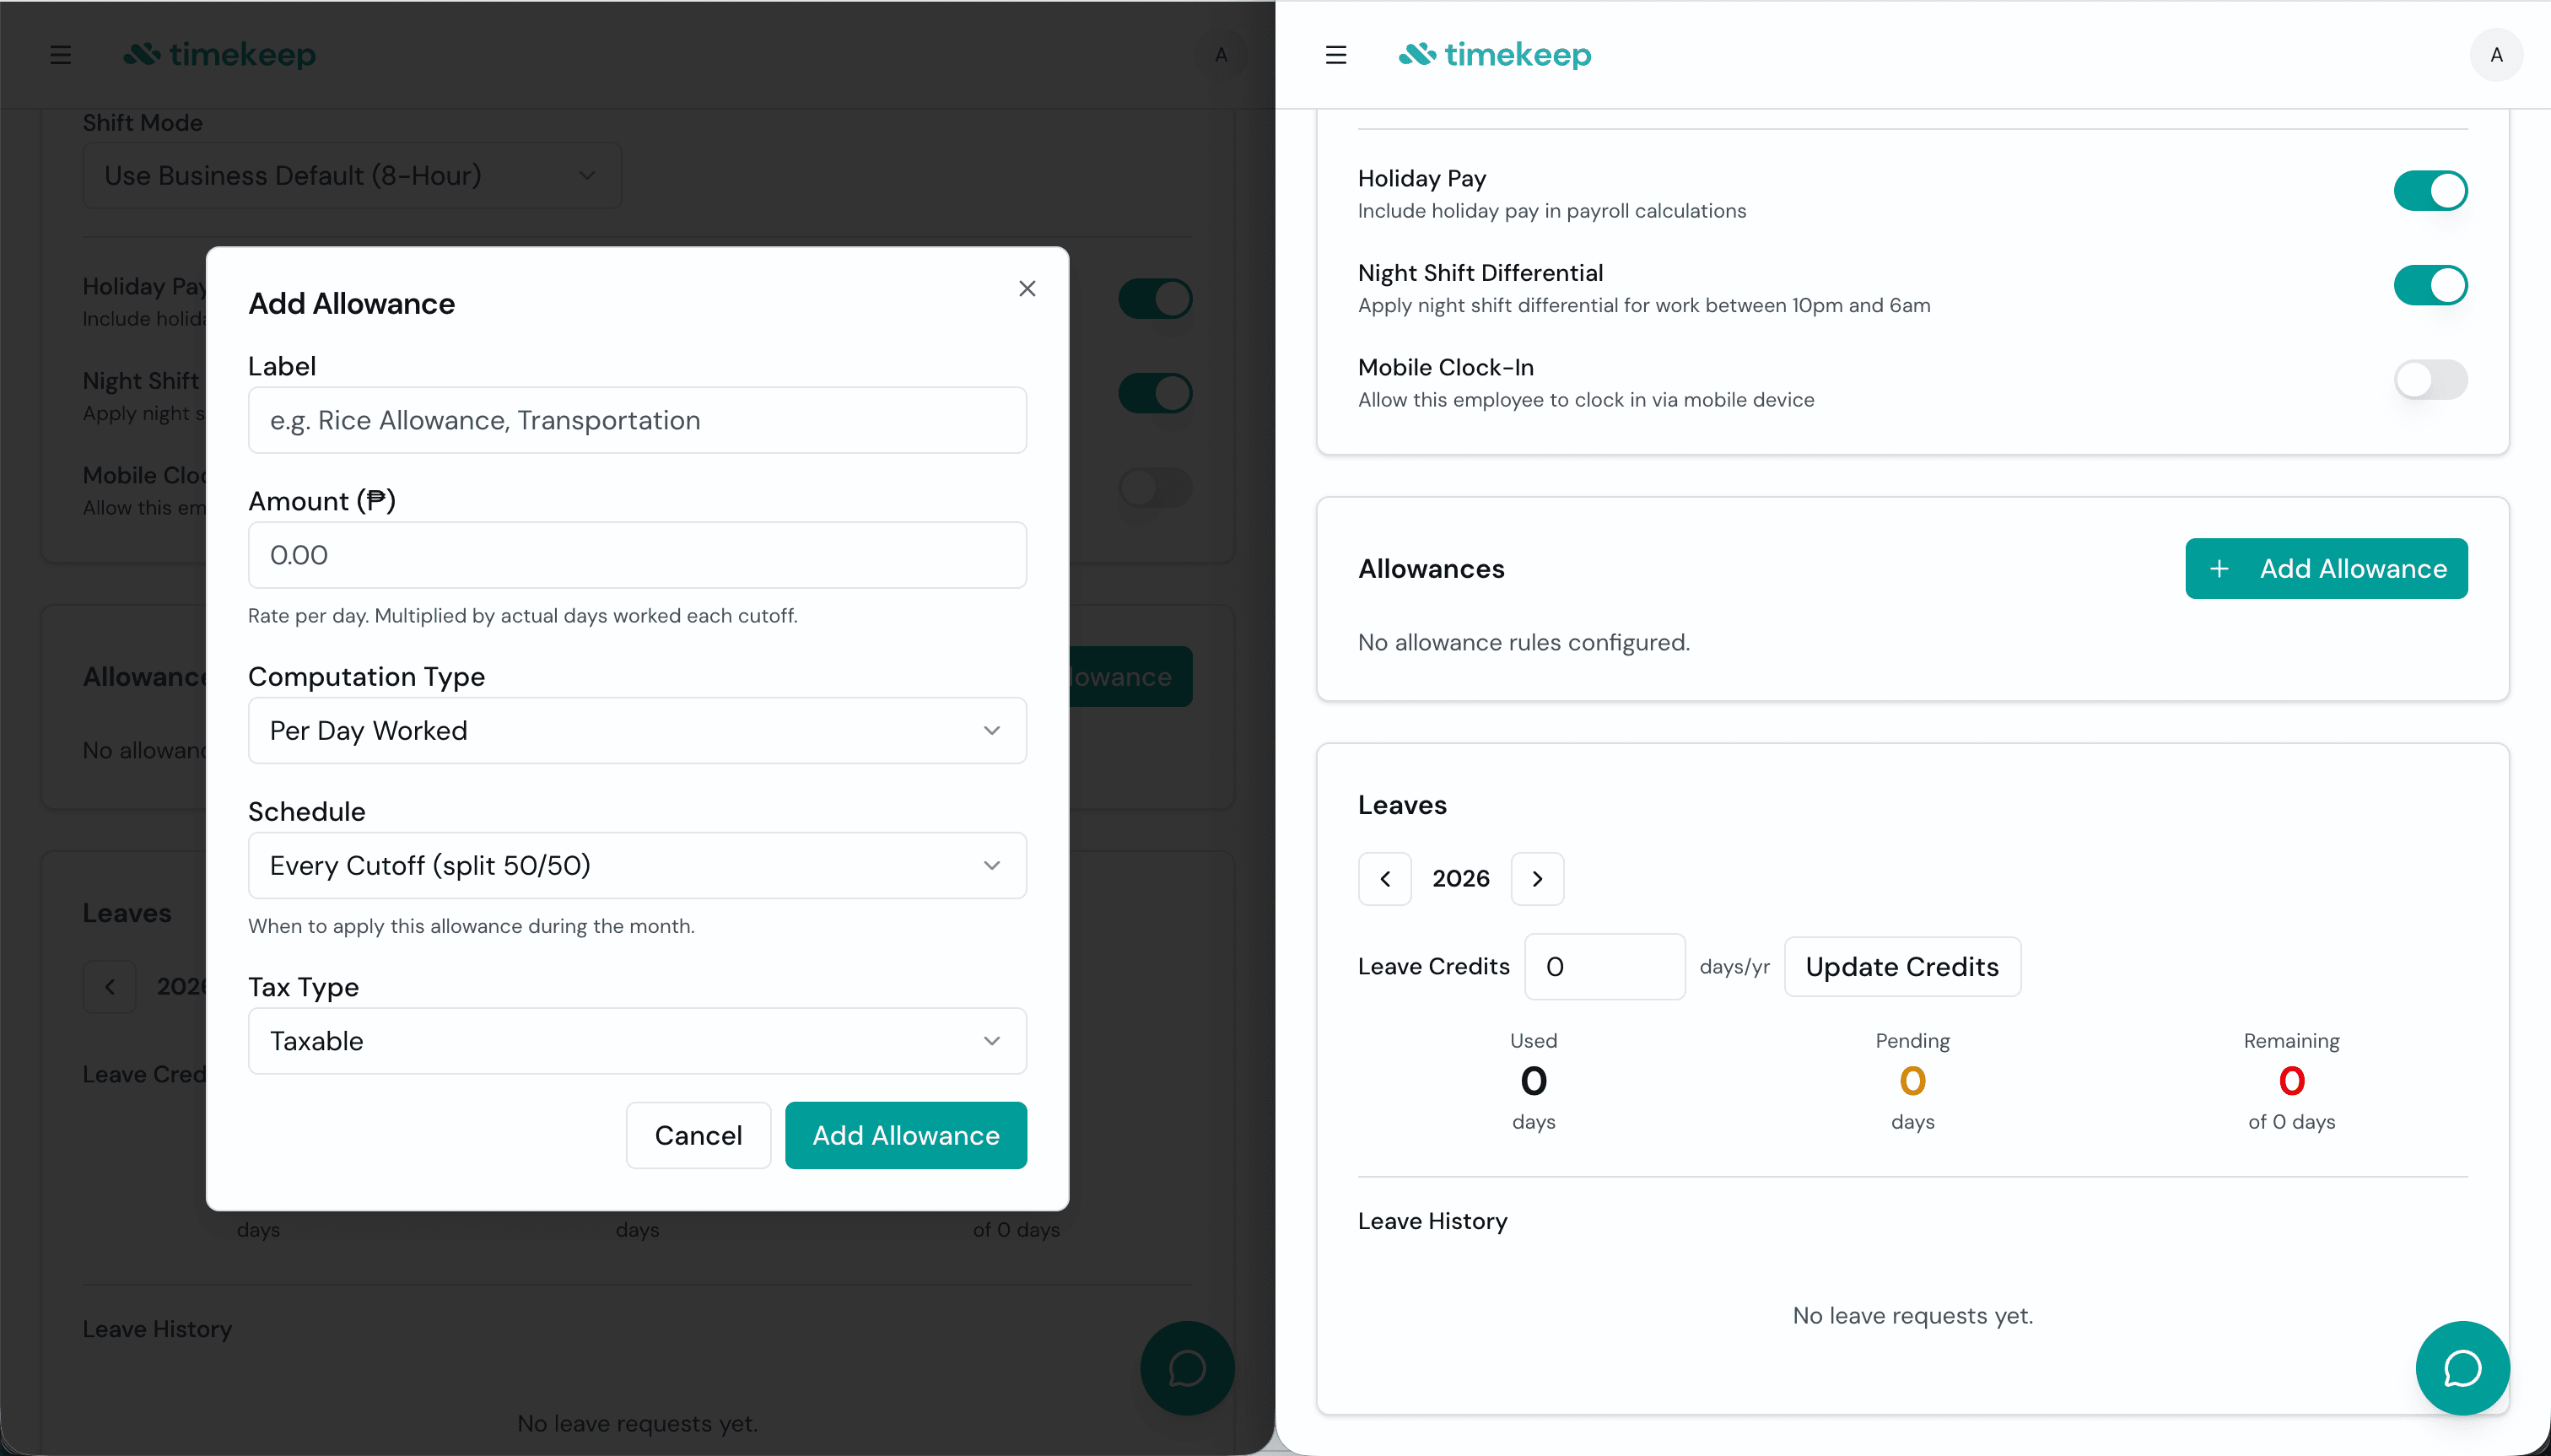Toggle Mobile Clock-In switch in left window
This screenshot has width=2551, height=1456.
point(1155,488)
